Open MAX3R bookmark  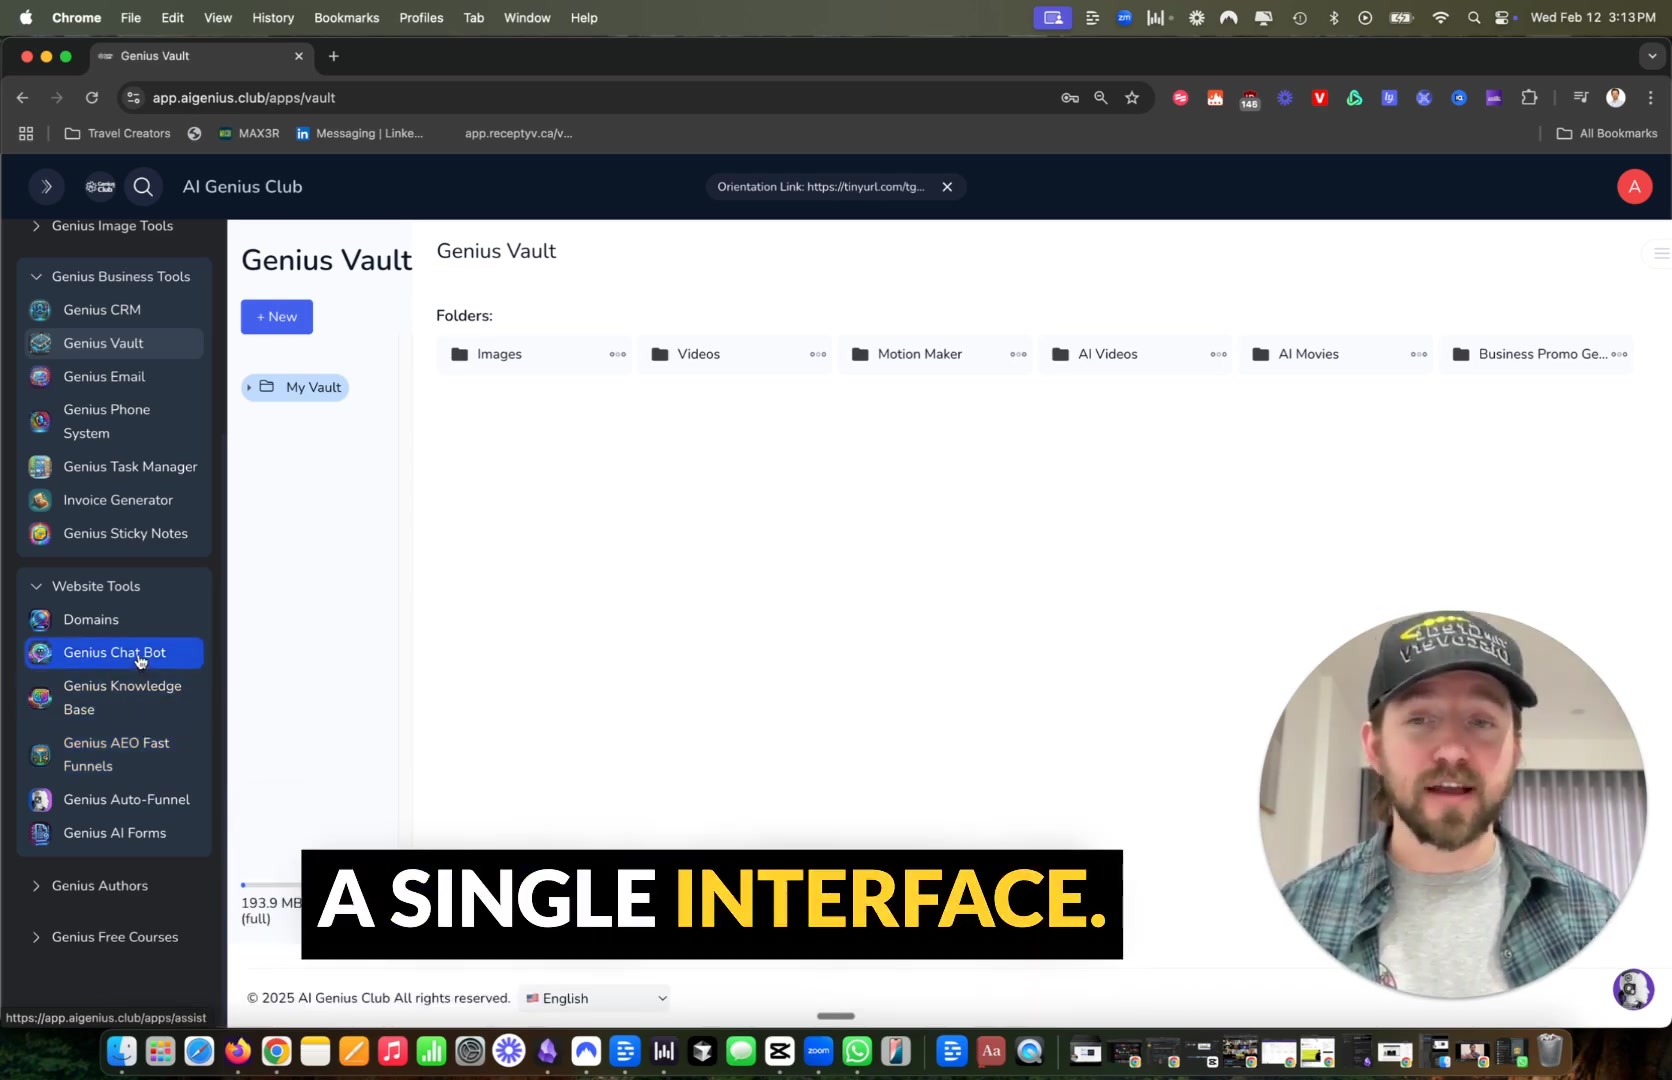tap(249, 134)
